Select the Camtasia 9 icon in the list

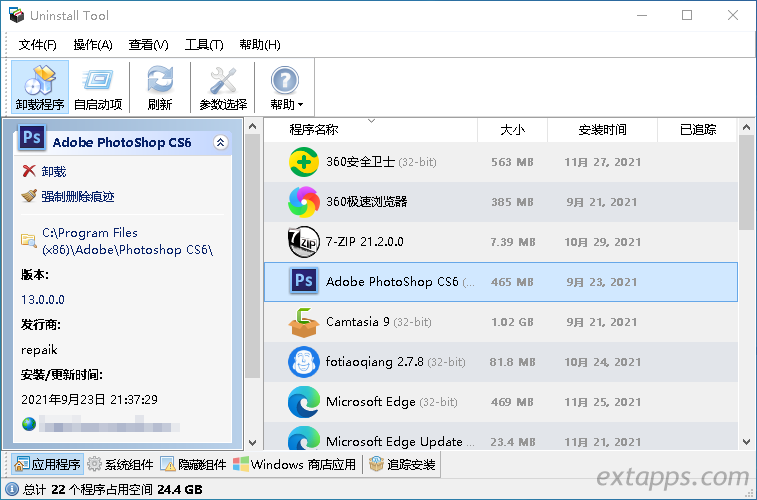click(304, 322)
